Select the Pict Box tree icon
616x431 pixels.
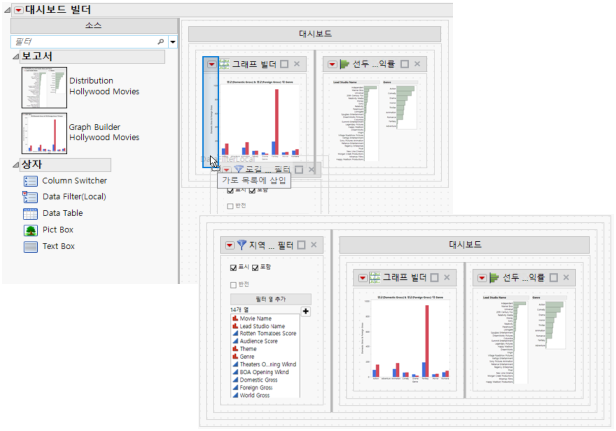31,230
